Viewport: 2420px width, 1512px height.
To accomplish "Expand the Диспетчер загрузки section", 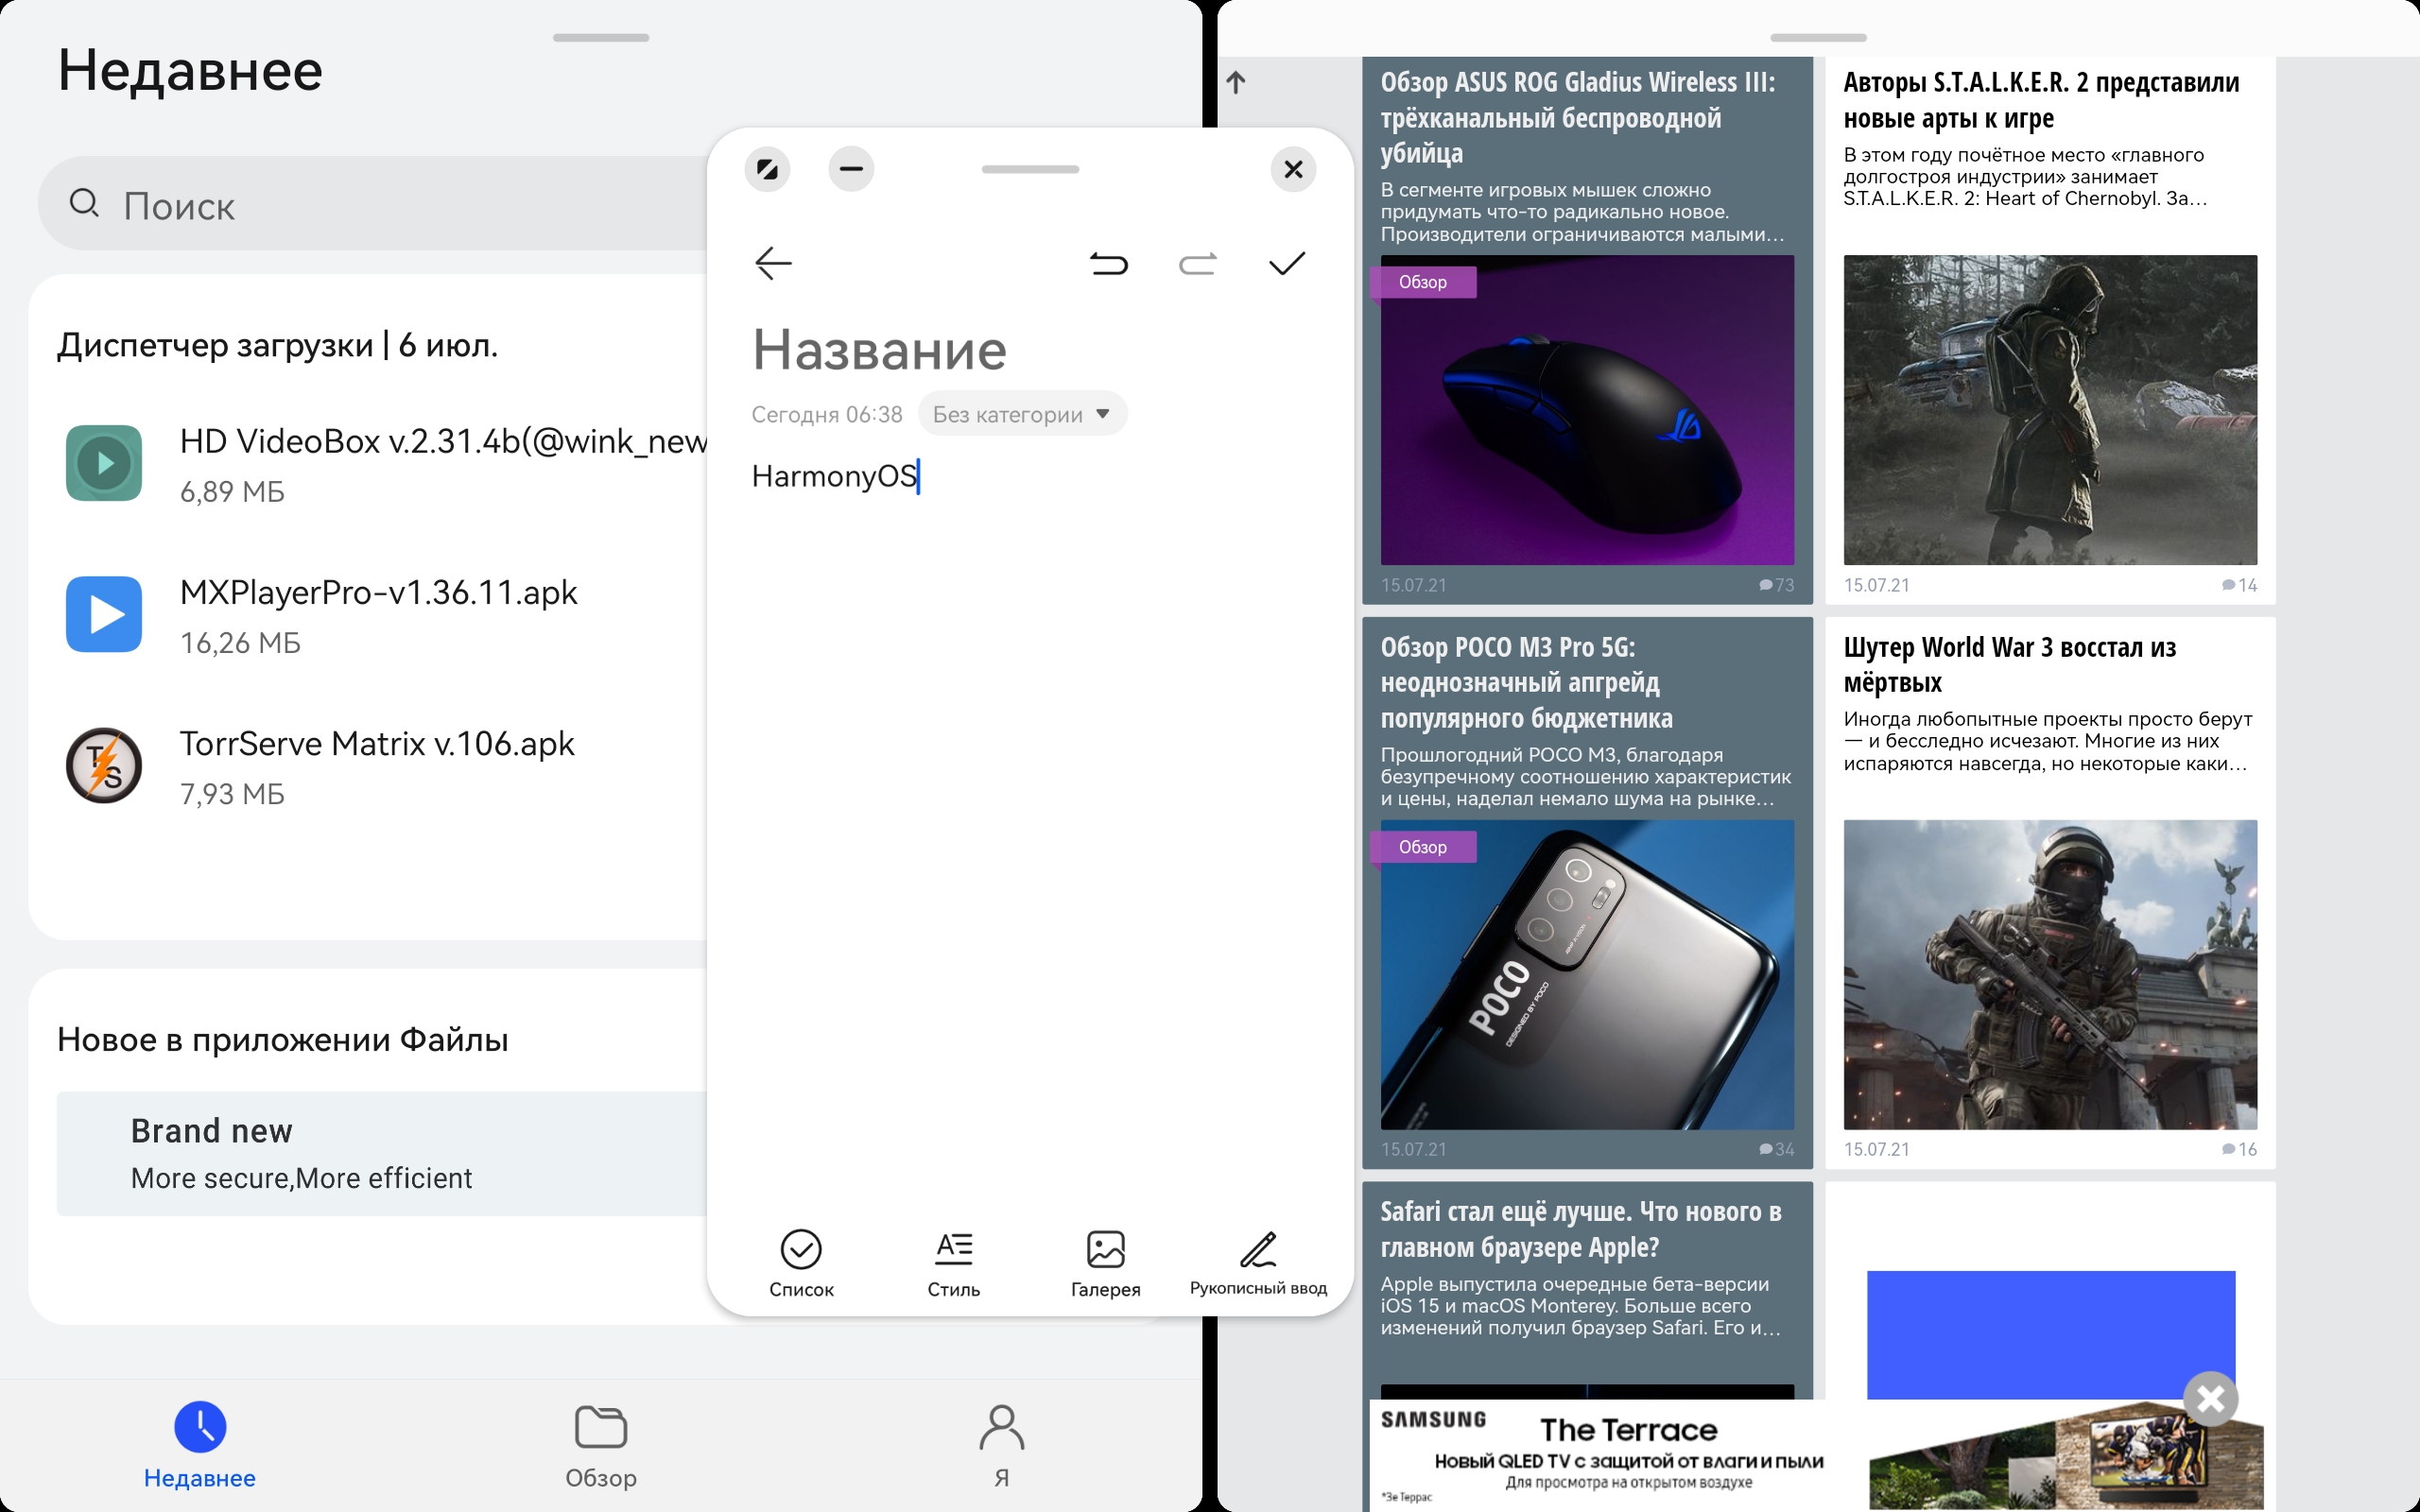I will click(281, 343).
